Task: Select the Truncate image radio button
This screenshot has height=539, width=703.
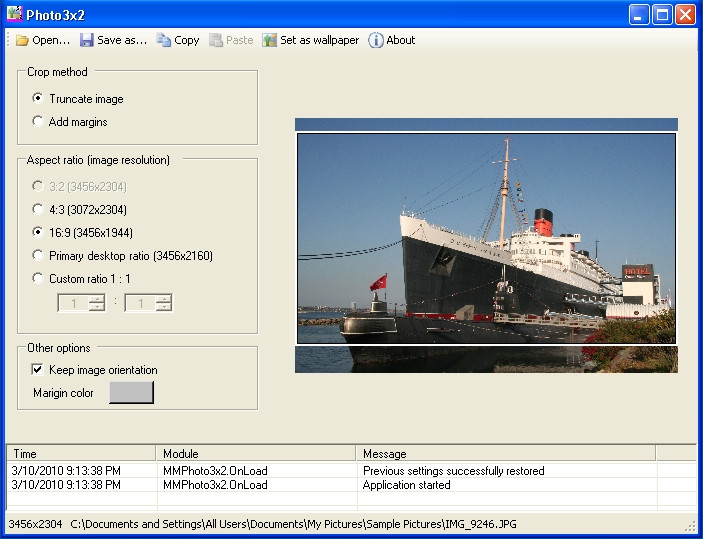Action: (38, 98)
